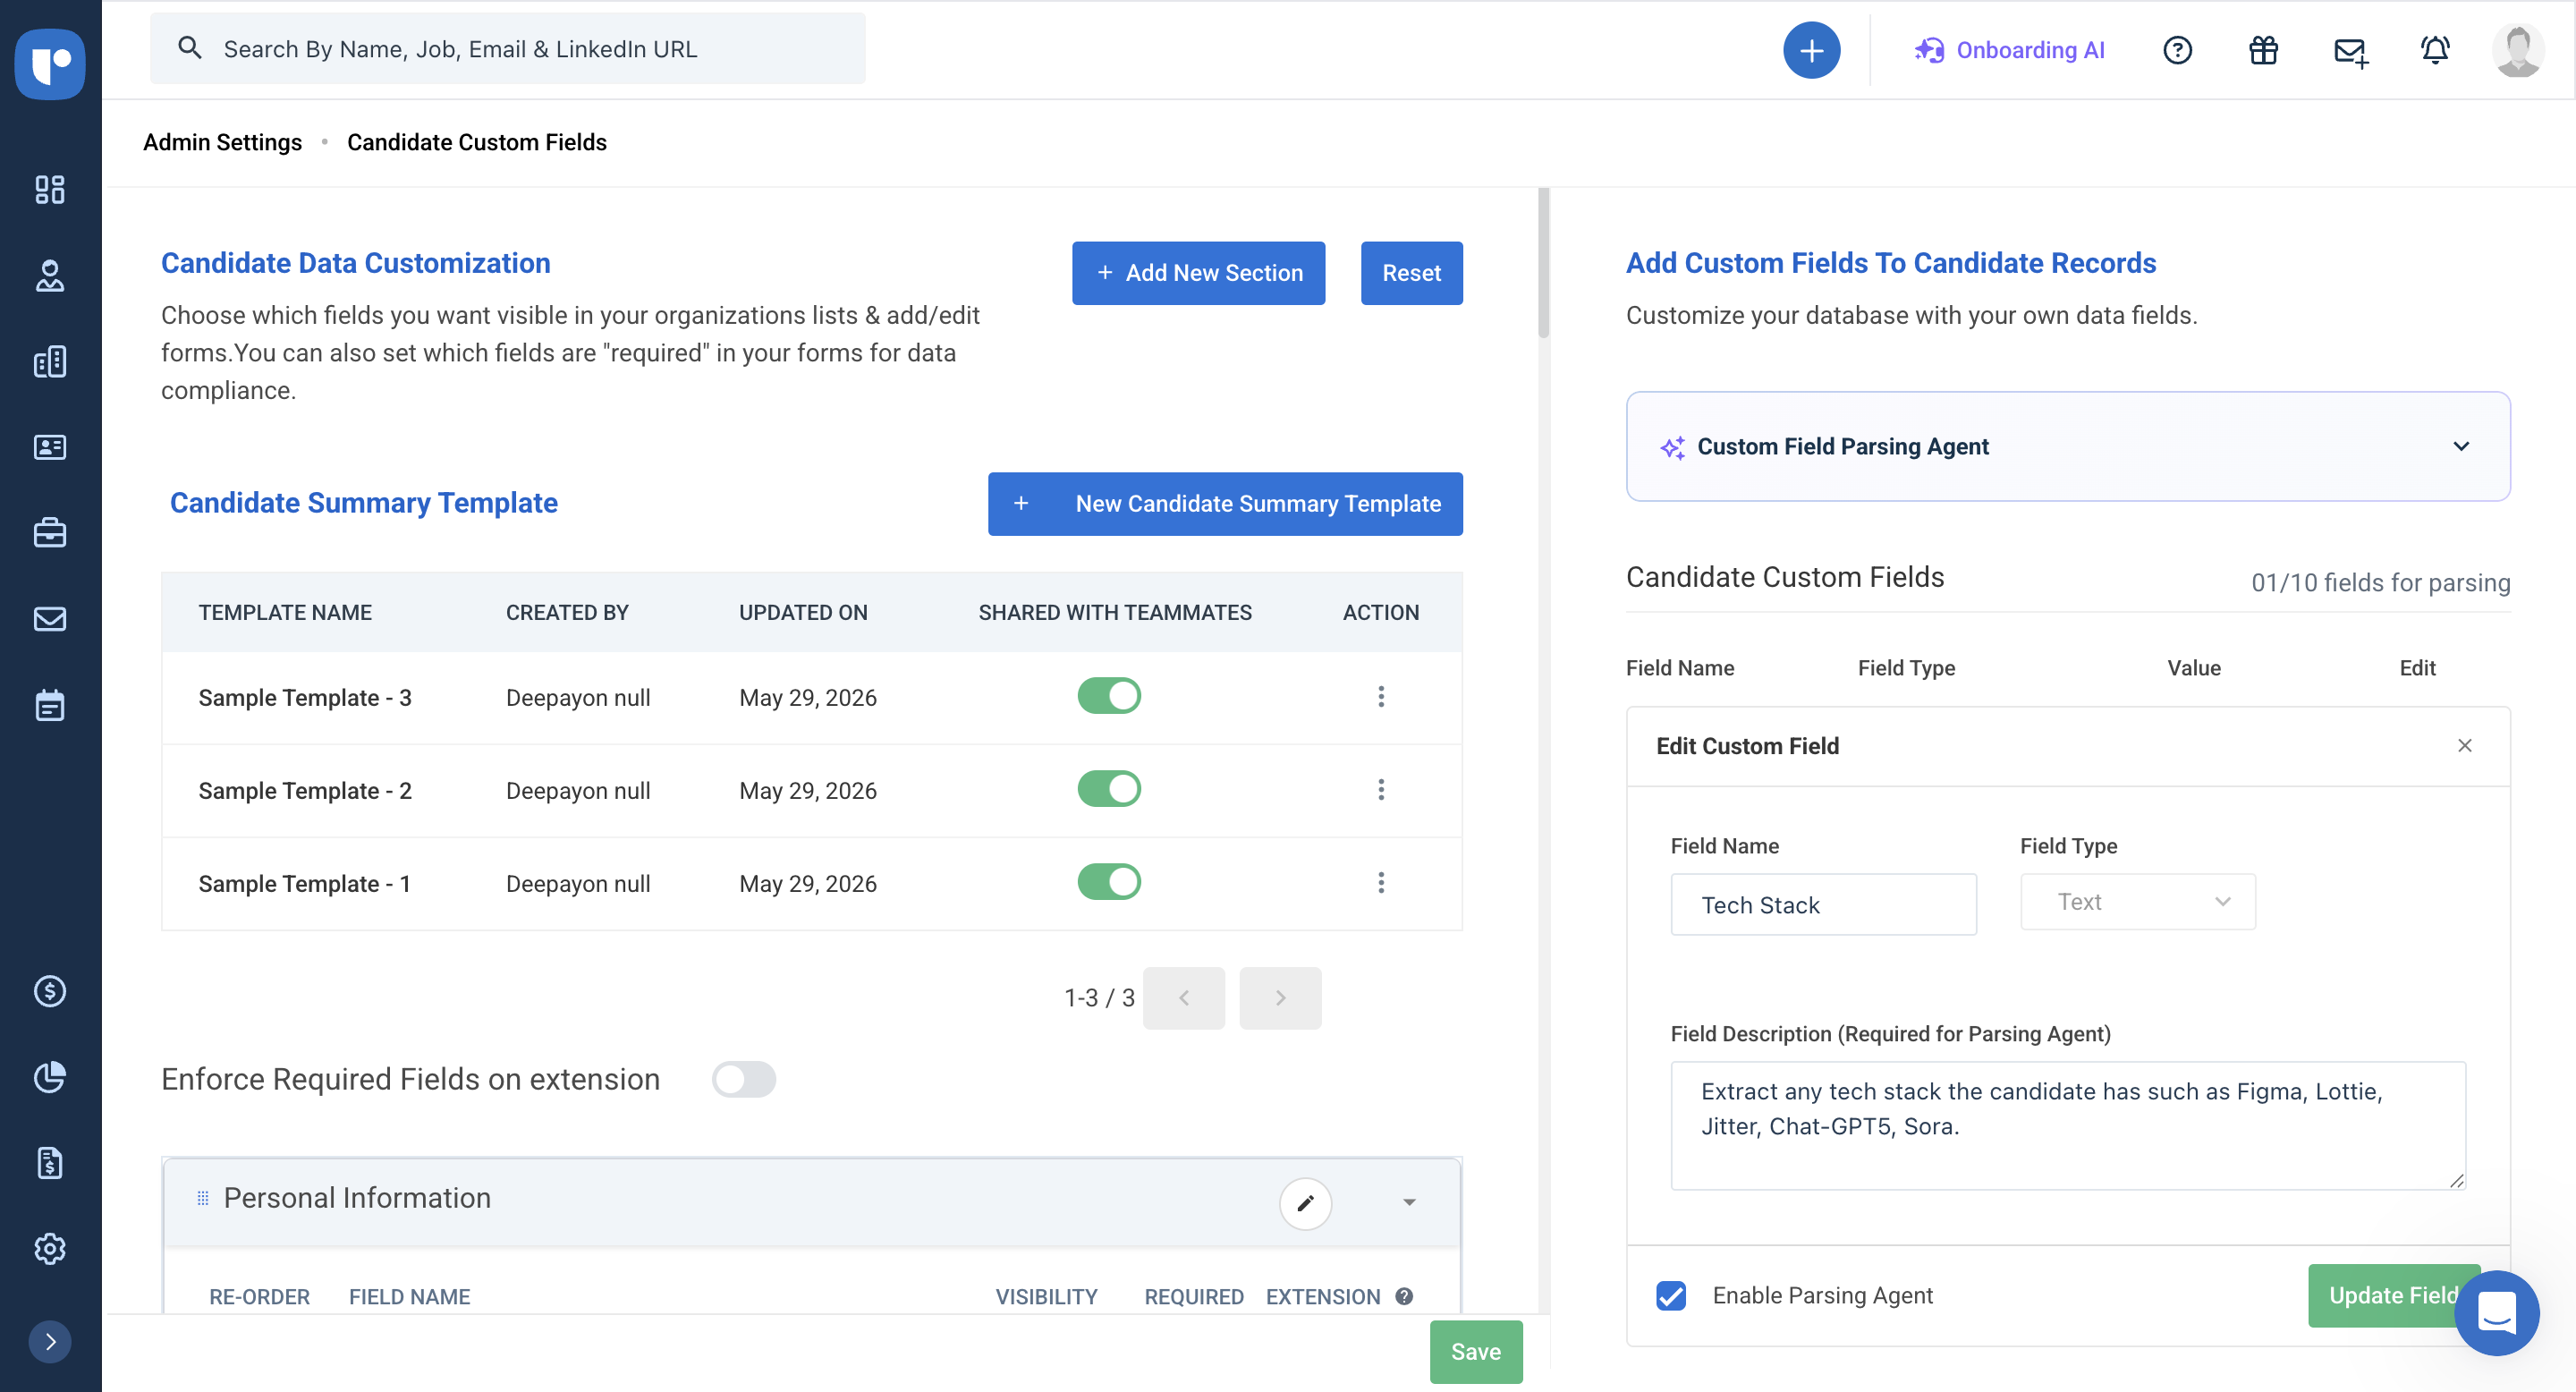Edit Personal Information section with pencil icon

[1305, 1202]
